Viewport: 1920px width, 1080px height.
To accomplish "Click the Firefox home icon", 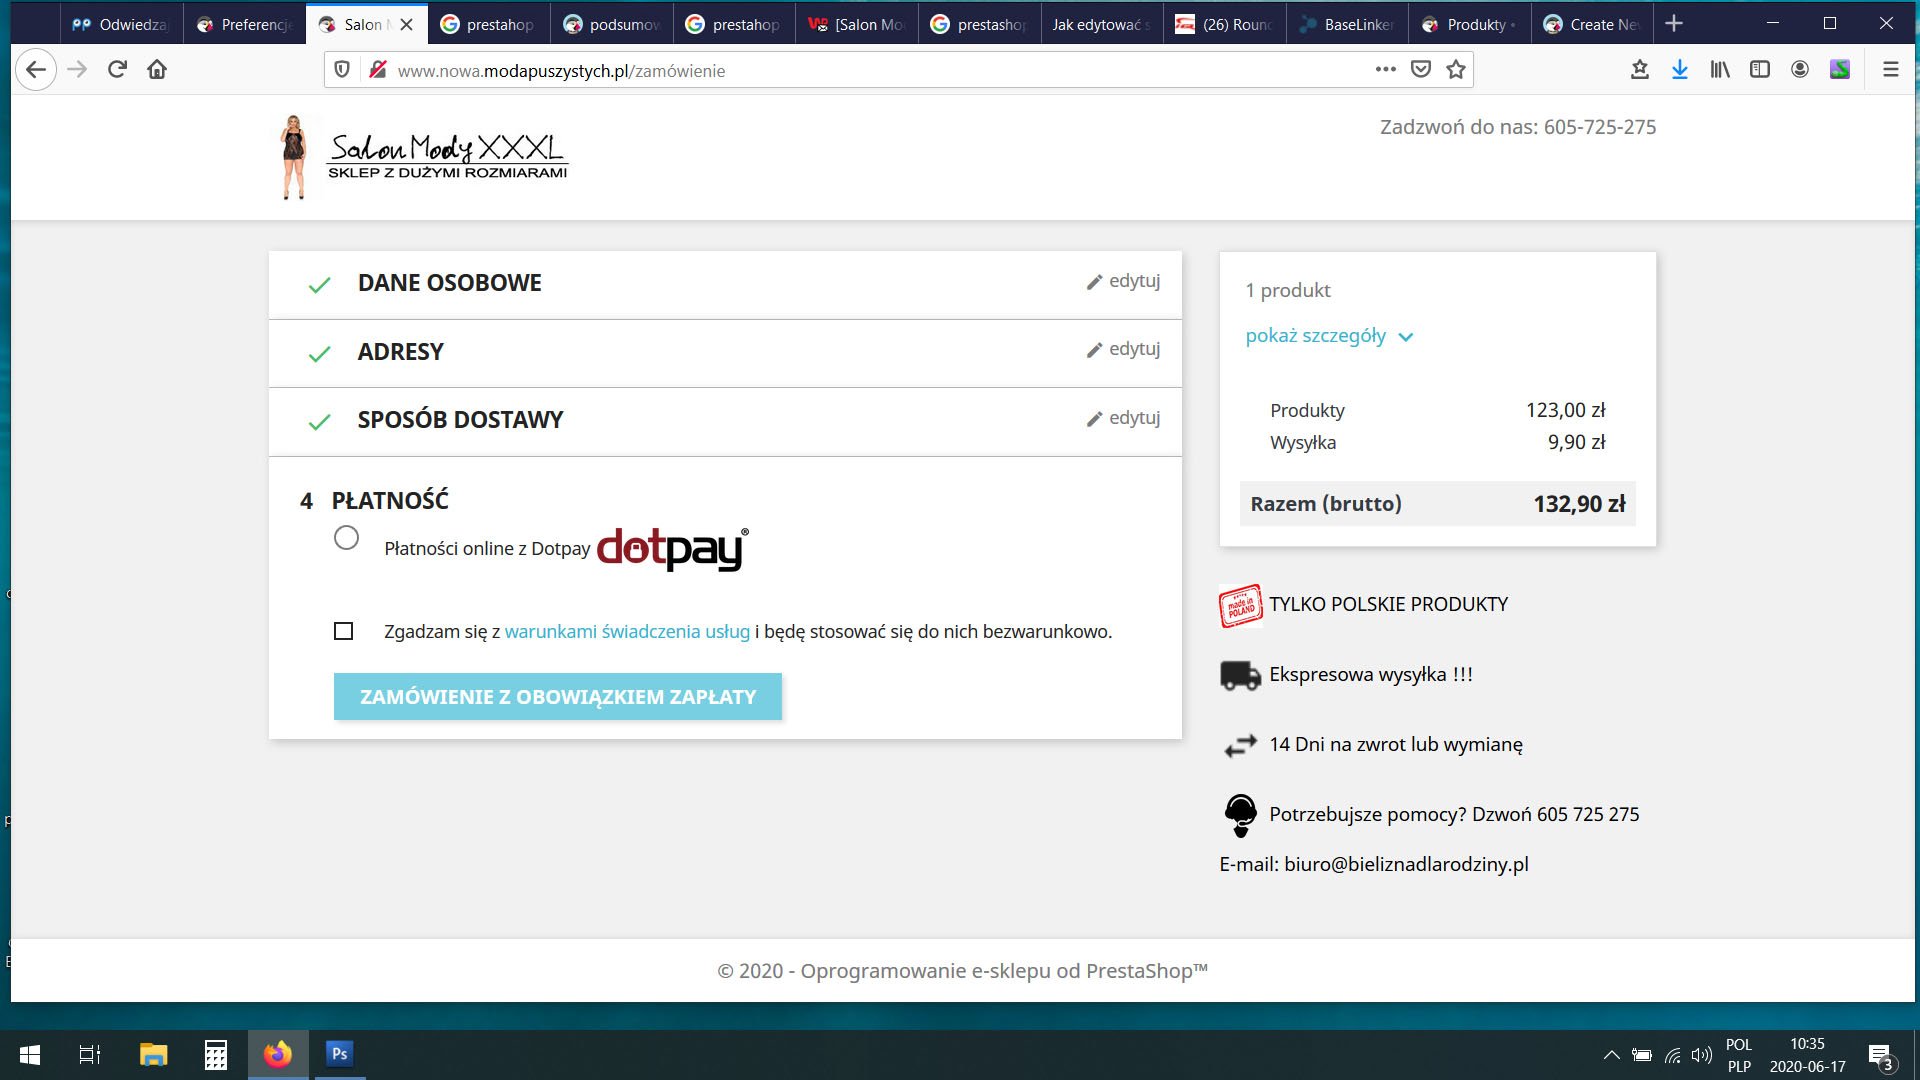I will 157,69.
